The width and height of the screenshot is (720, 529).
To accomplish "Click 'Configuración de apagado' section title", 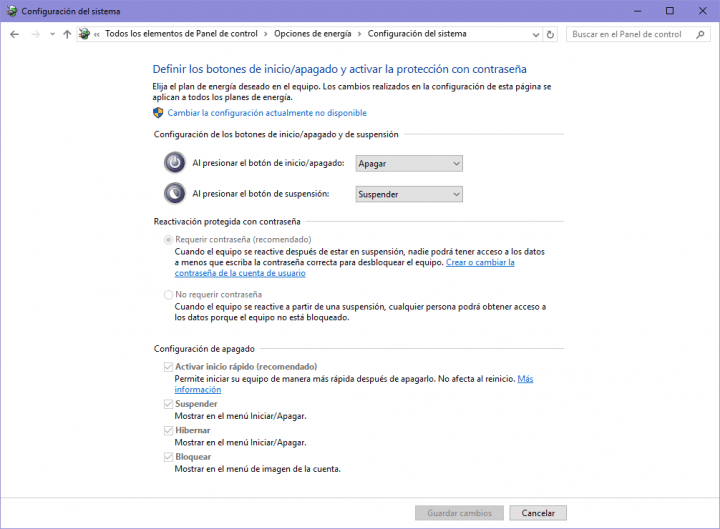I will [x=204, y=349].
